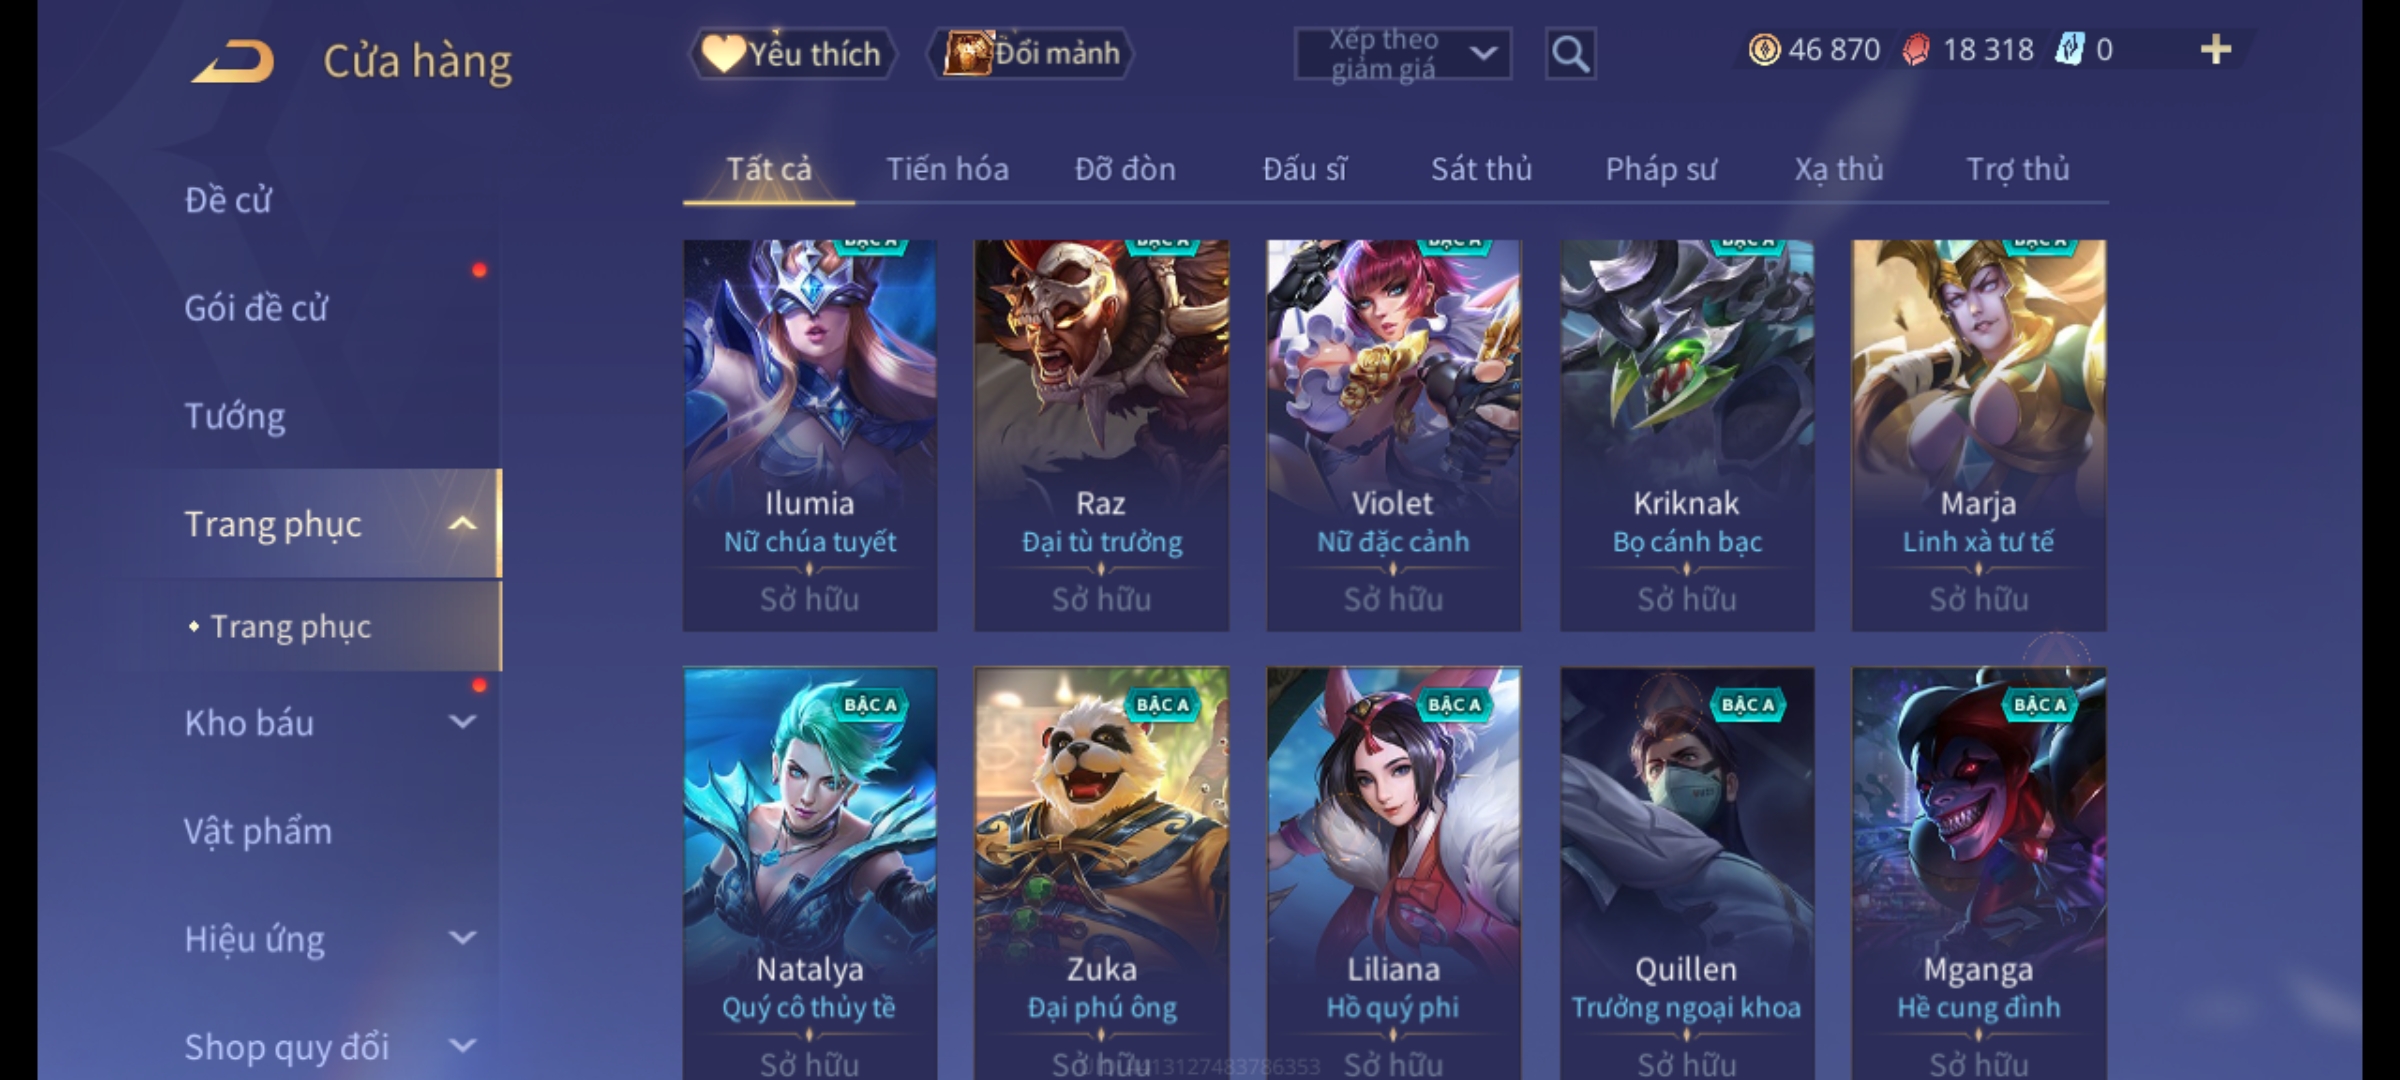The image size is (2400, 1080).
Task: Switch to the Sát thủ tab
Action: pyautogui.click(x=1481, y=169)
